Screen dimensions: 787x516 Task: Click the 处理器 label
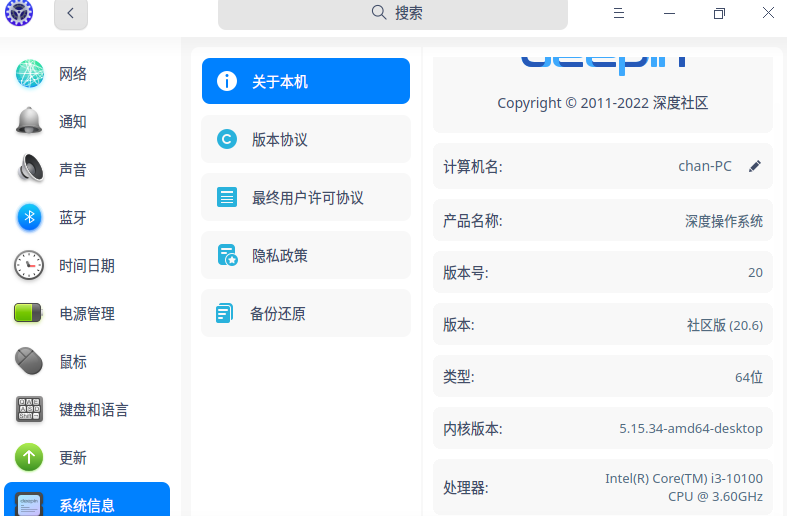[x=465, y=487]
